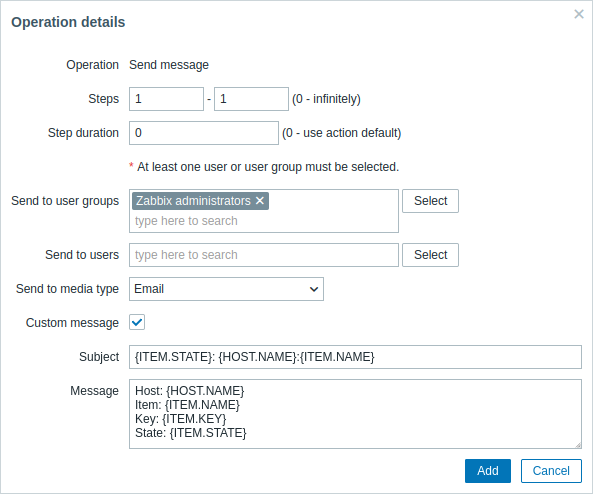Click the Email dropdown chevron arrow
The image size is (593, 494).
click(314, 289)
